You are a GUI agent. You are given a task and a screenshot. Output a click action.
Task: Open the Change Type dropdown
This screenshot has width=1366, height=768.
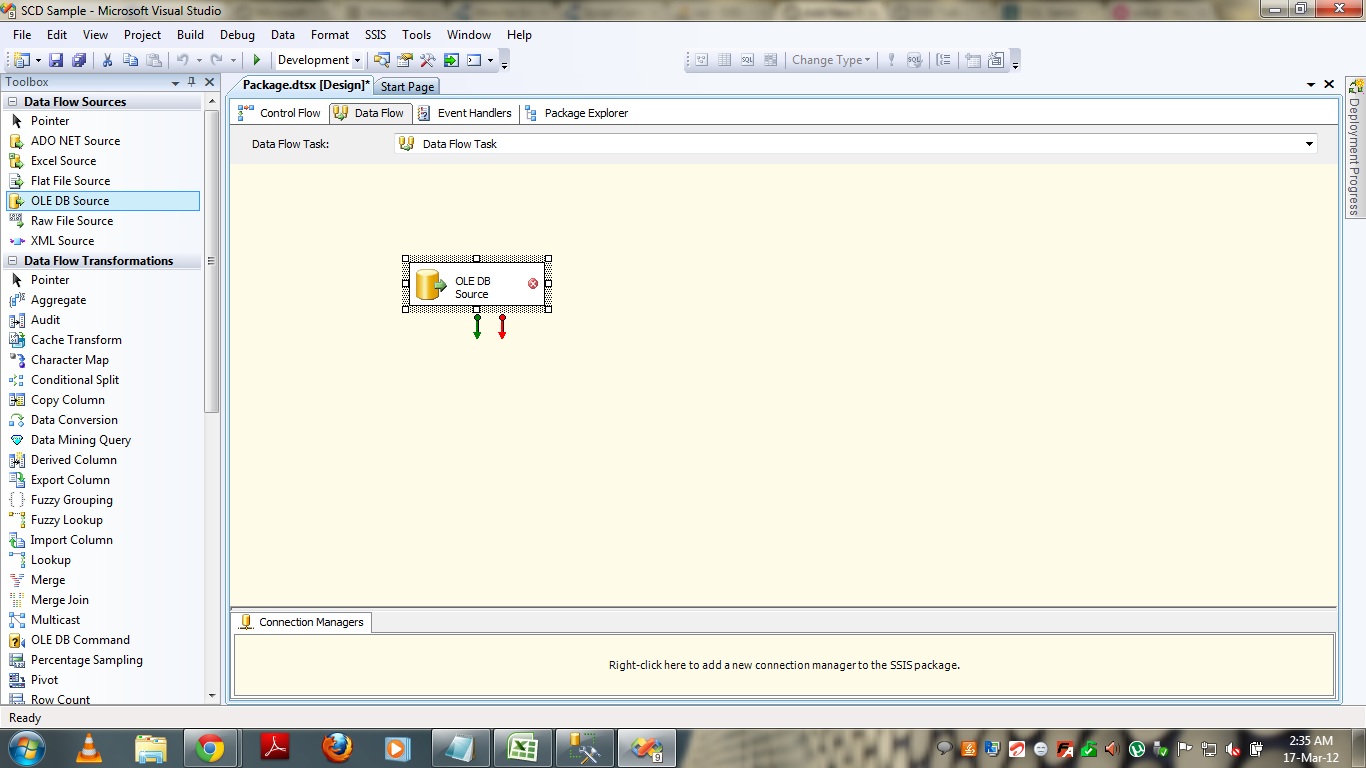click(830, 59)
